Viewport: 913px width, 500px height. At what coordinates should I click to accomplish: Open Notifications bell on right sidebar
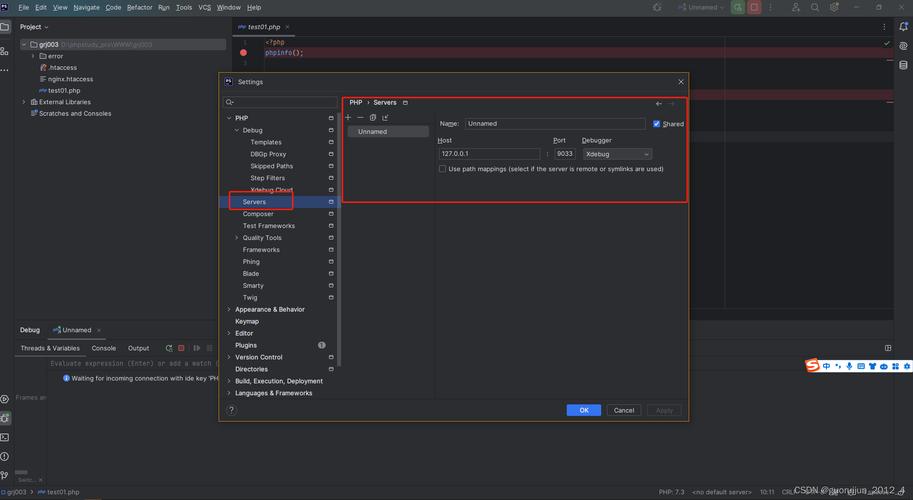903,27
